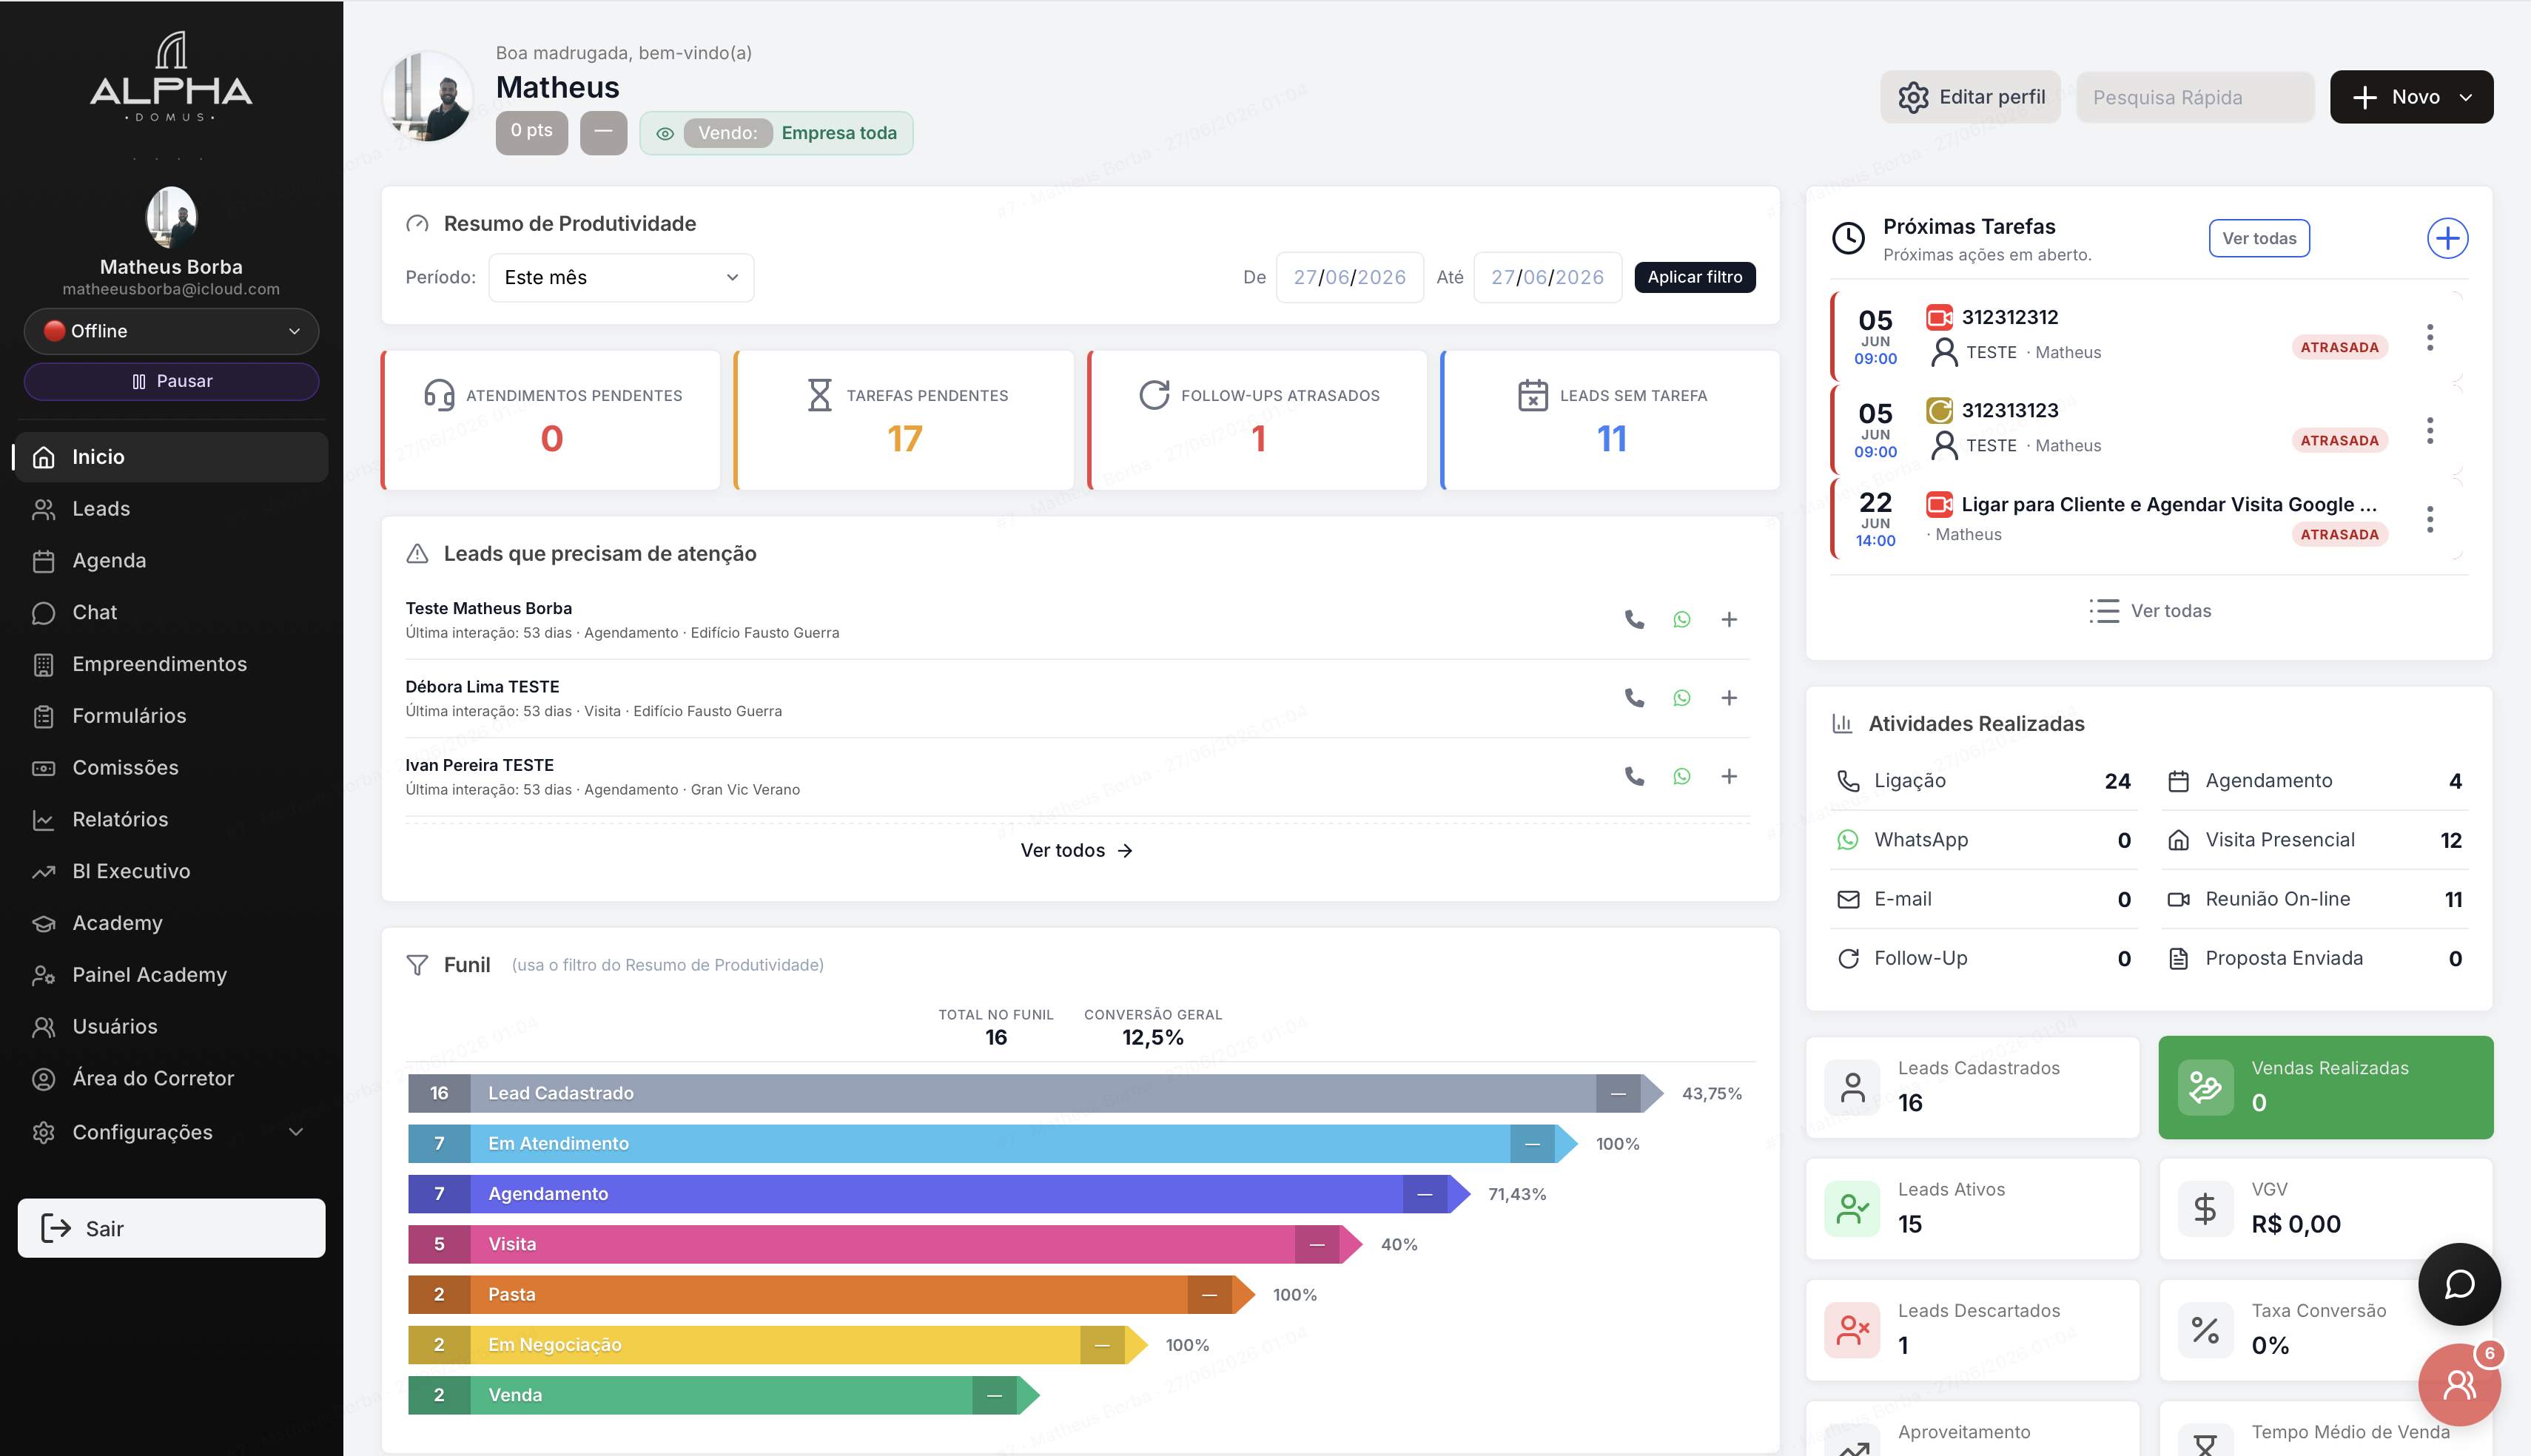Click Editar perfil button
Screen dimensions: 2531x1456
click(1969, 97)
